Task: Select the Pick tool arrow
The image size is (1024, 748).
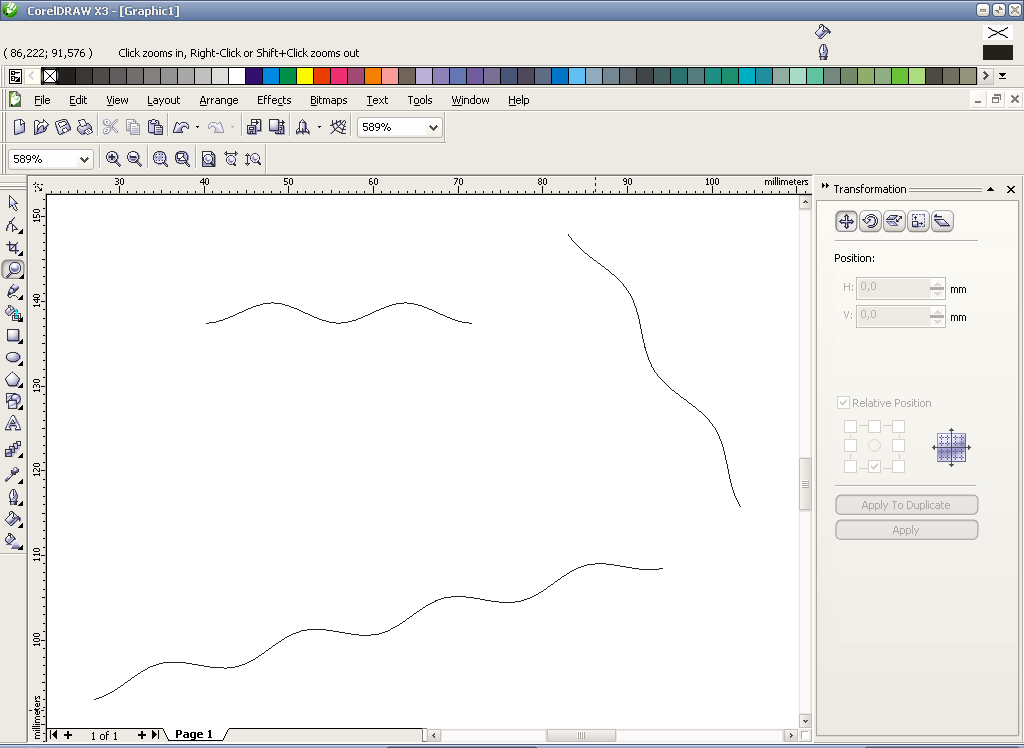Action: [x=13, y=203]
